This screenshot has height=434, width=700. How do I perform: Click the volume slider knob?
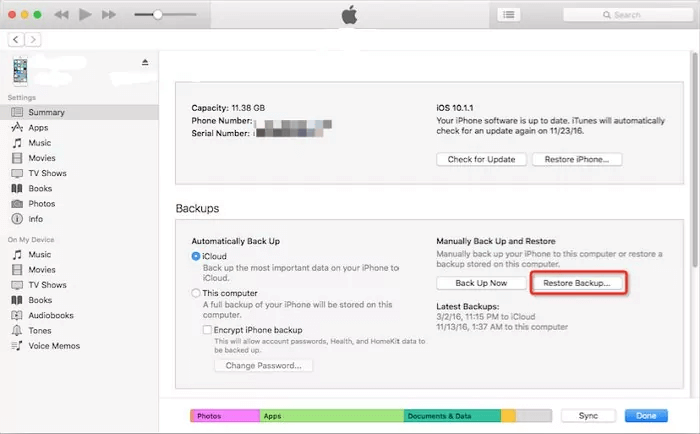pyautogui.click(x=158, y=15)
